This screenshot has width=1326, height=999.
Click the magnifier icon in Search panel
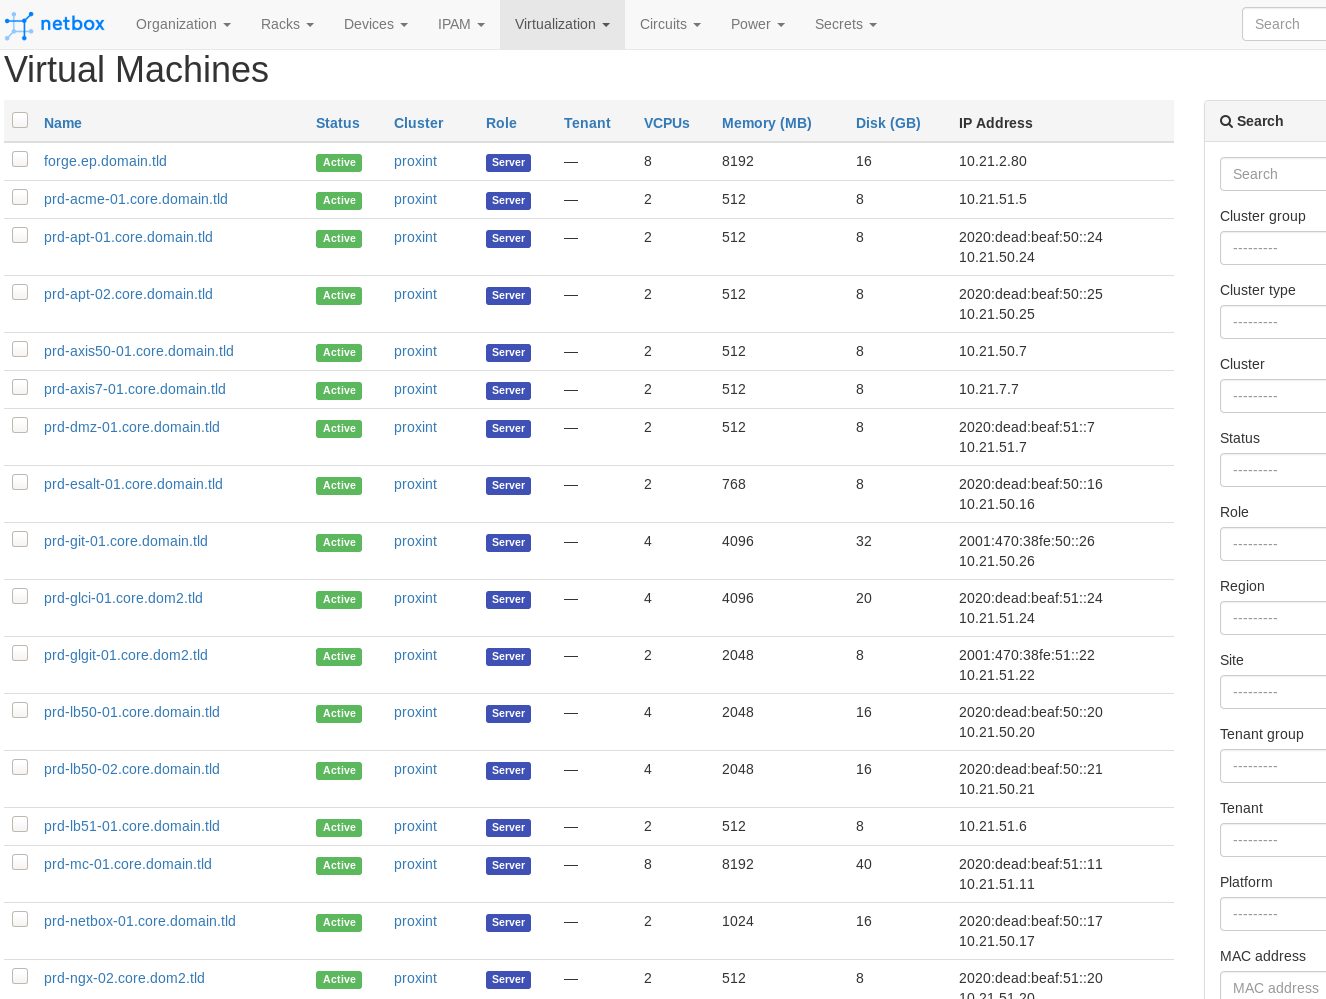(x=1226, y=122)
